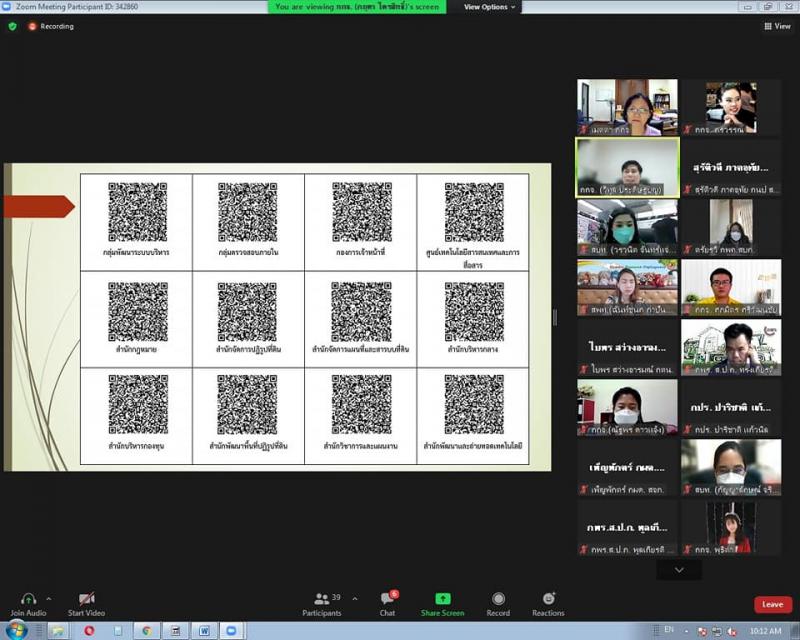Open Calculator from the taskbar

coord(176,631)
